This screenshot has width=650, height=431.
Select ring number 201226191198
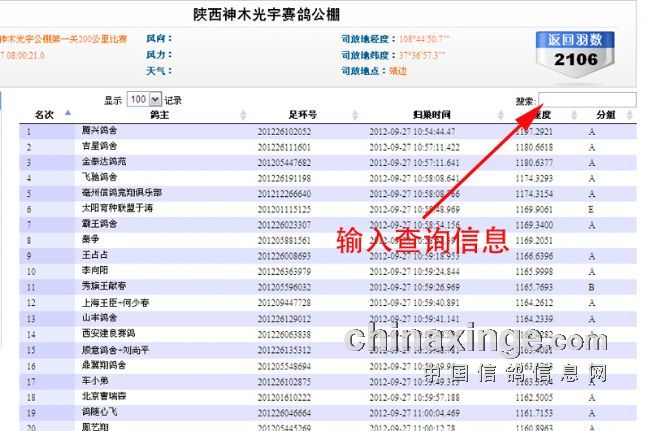284,177
